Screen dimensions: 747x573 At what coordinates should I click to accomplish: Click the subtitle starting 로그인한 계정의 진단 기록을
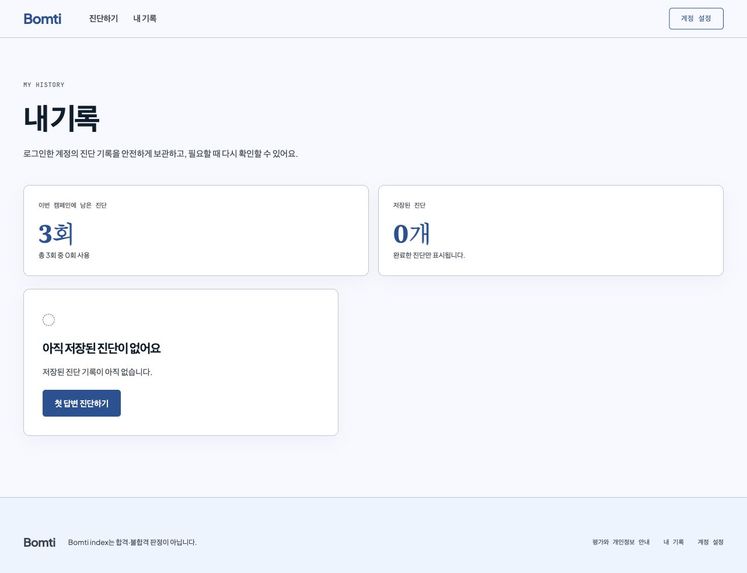[x=161, y=153]
